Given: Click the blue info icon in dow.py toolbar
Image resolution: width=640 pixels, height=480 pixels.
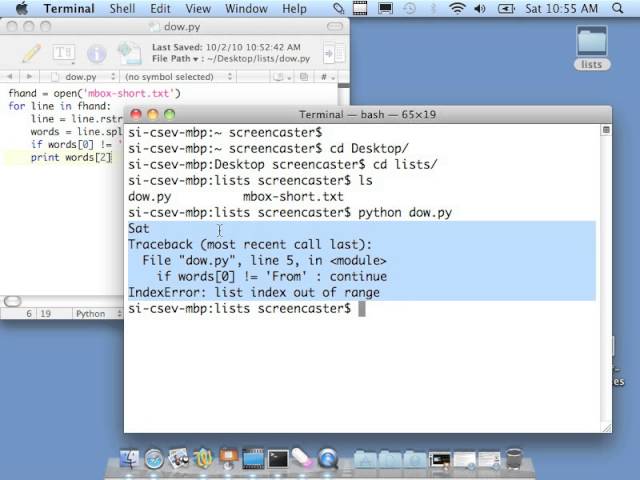Looking at the screenshot, I should (x=97, y=53).
